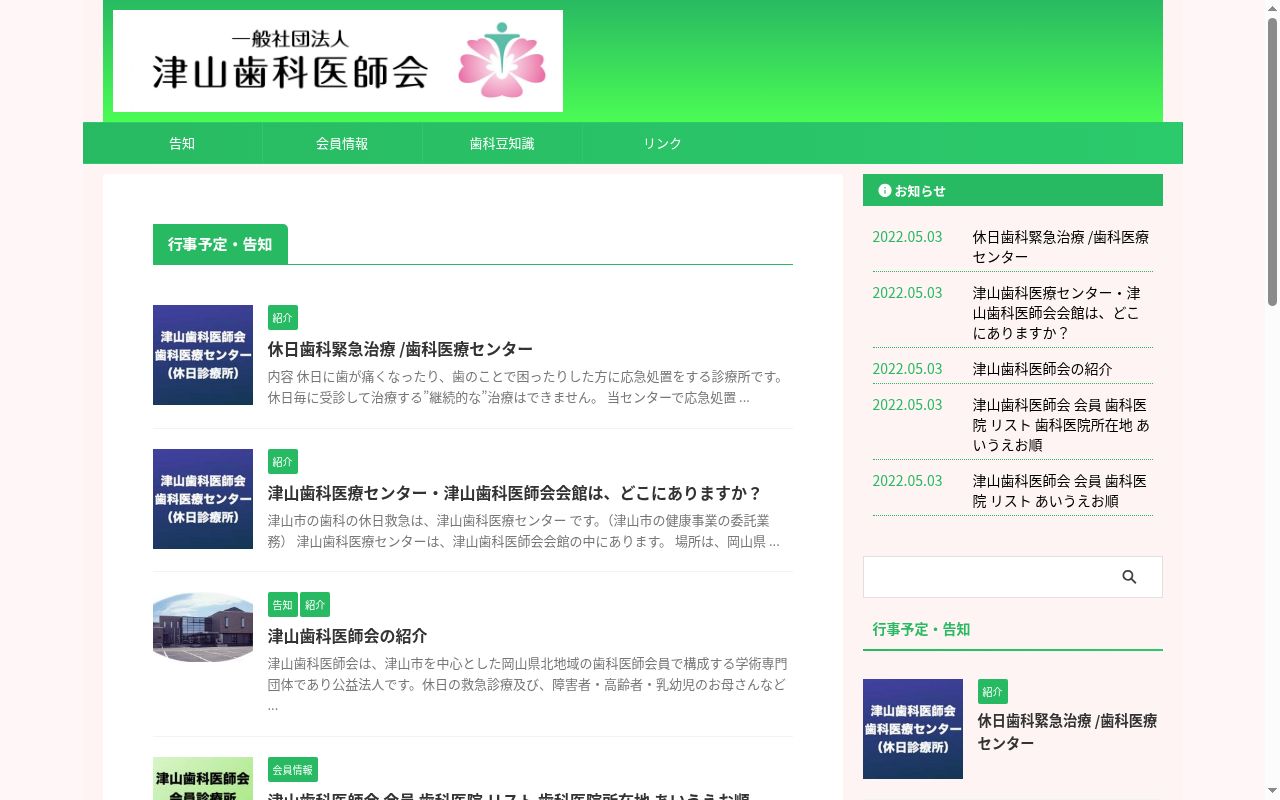1280x800 pixels.
Task: Open news item 休日歯科緊急治療 in お知らせ
Action: coord(1061,247)
